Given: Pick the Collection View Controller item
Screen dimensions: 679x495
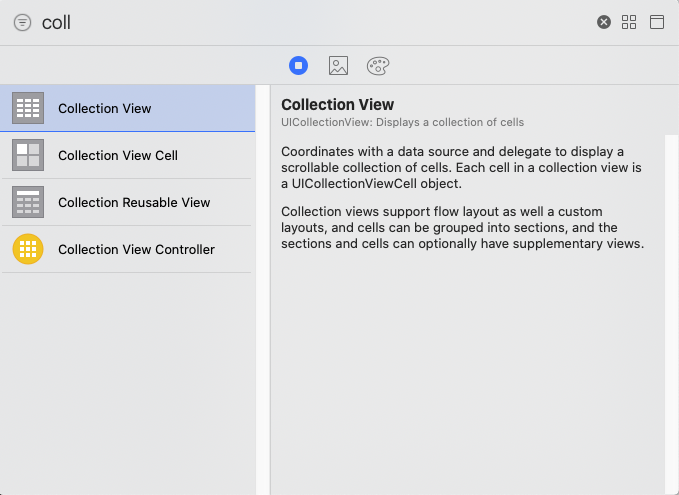Looking at the screenshot, I should 127,249.
